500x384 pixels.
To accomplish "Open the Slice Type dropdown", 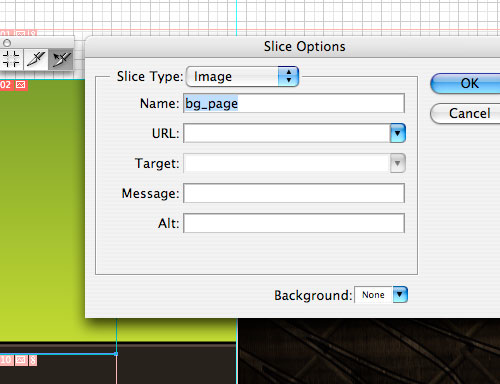I will 242,77.
